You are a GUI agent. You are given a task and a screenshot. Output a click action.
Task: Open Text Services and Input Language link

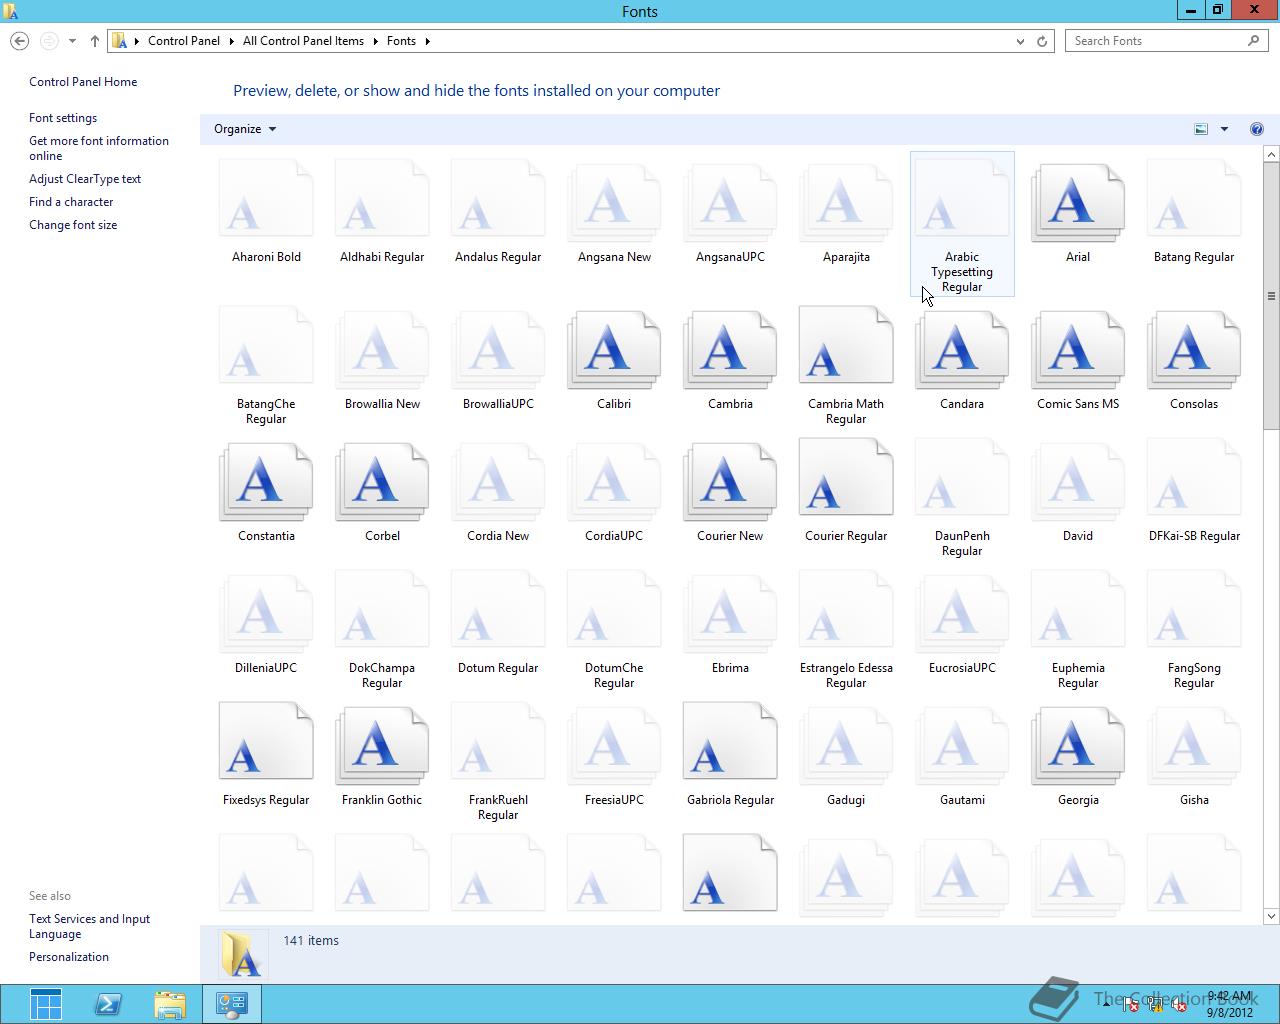click(89, 926)
